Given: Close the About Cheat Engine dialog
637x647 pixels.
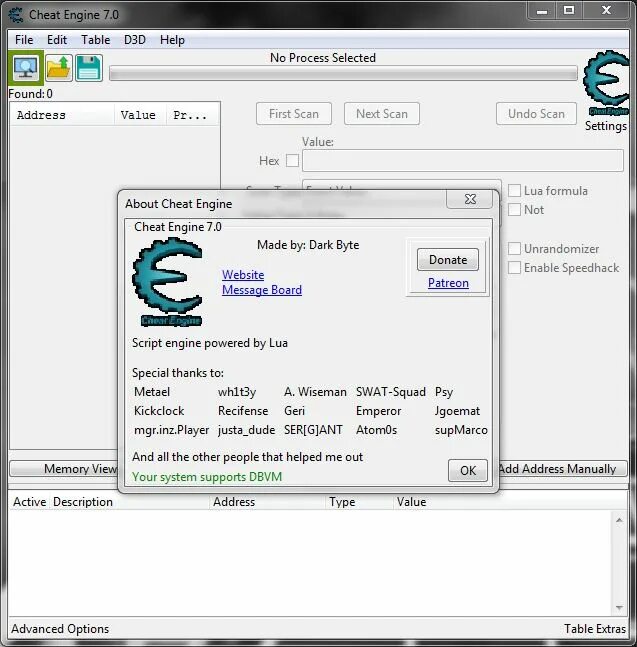Looking at the screenshot, I should point(469,199).
